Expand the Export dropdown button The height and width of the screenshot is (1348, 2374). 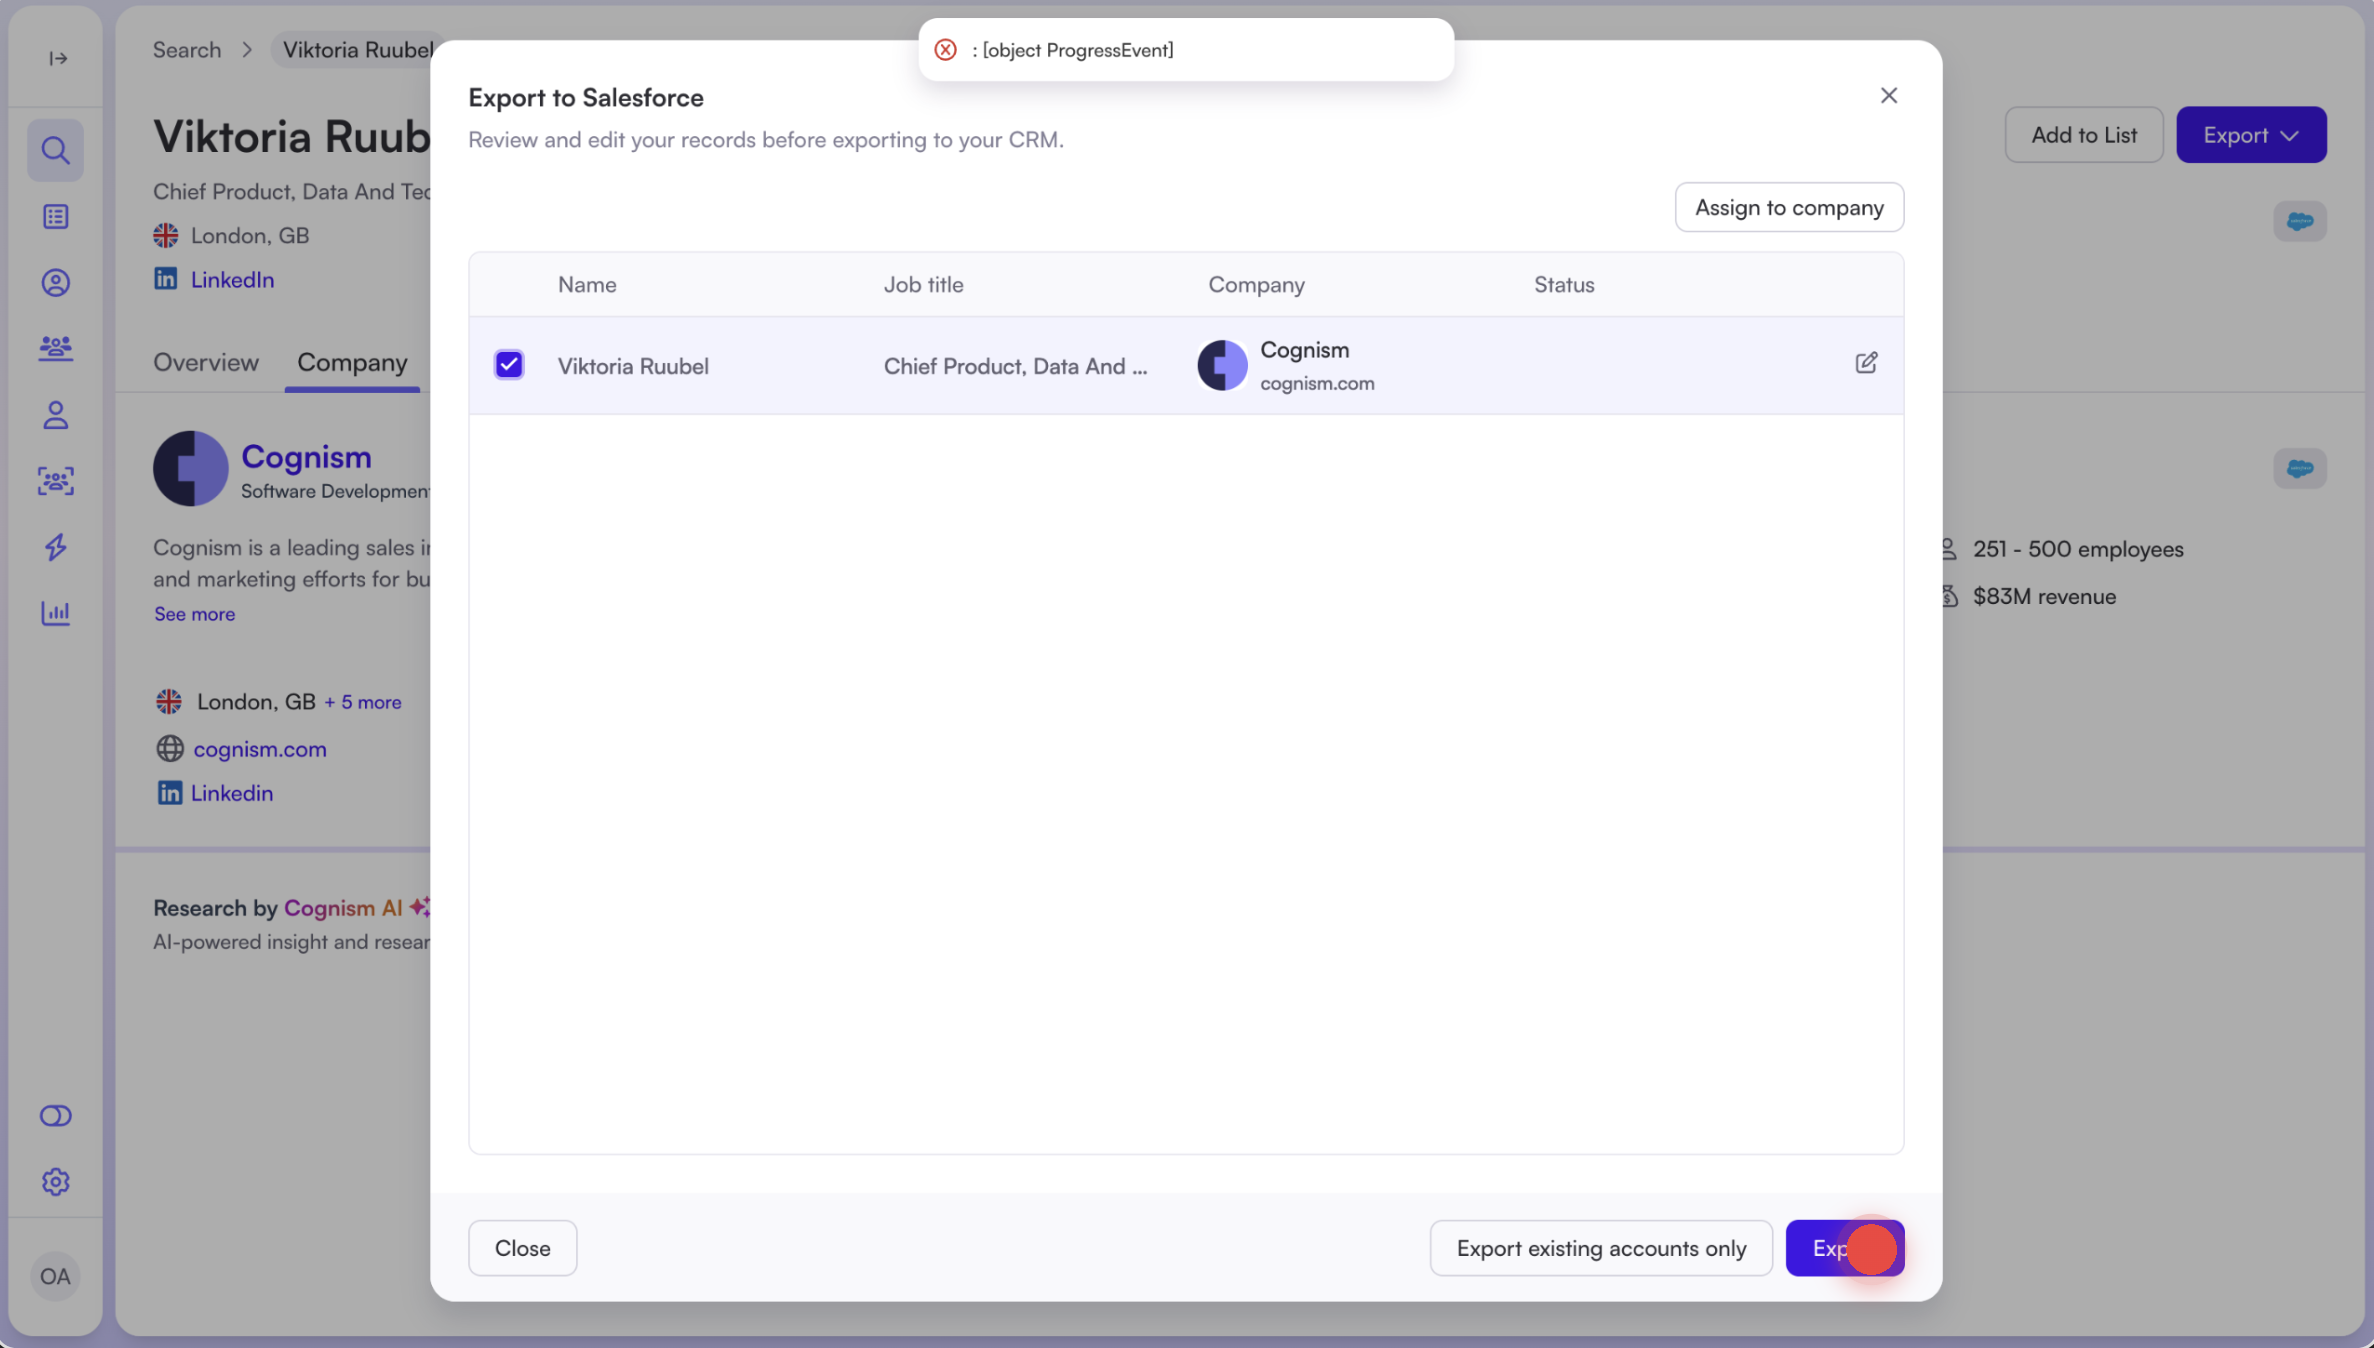point(2251,135)
